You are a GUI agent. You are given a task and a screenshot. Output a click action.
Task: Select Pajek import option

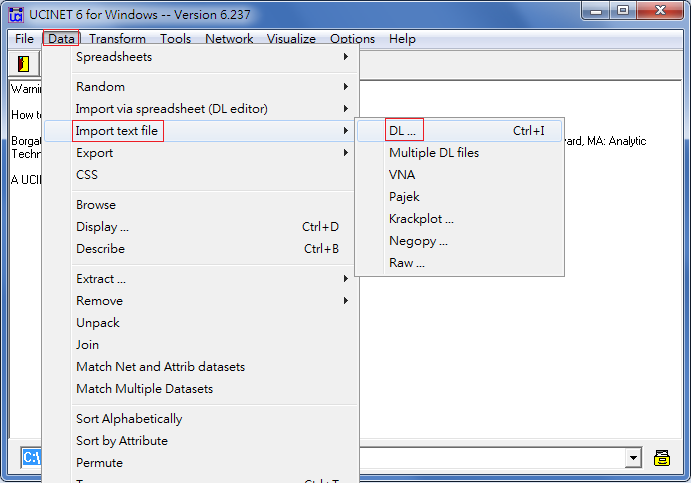pos(459,197)
